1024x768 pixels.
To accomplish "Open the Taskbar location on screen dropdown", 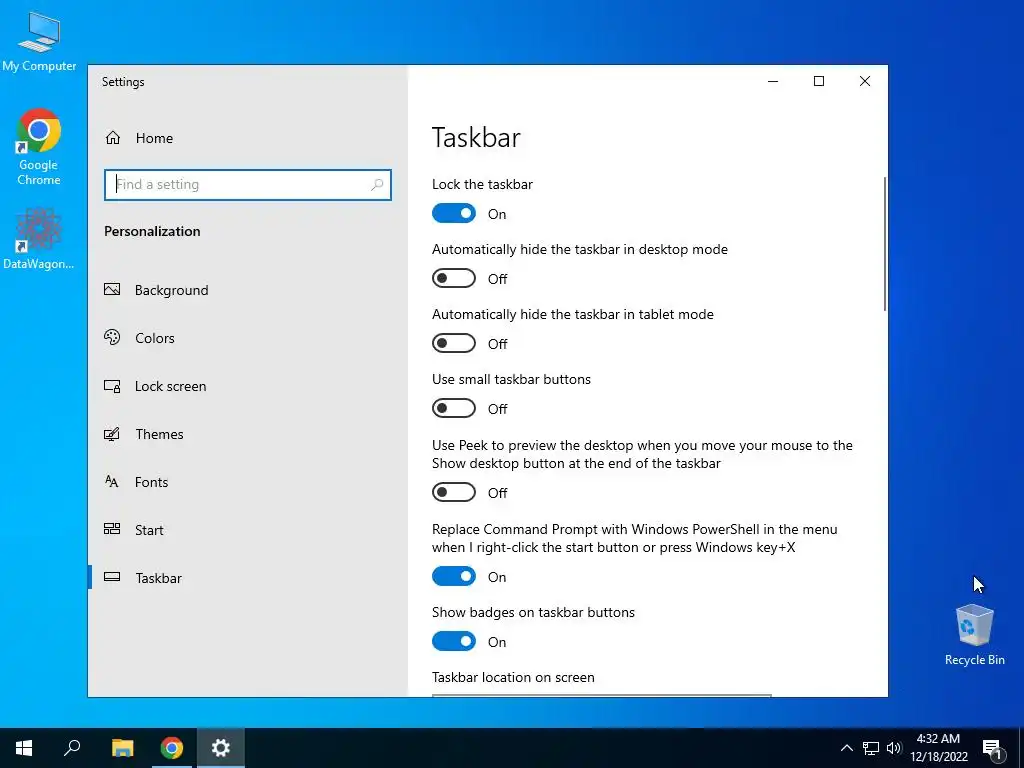I will click(601, 696).
